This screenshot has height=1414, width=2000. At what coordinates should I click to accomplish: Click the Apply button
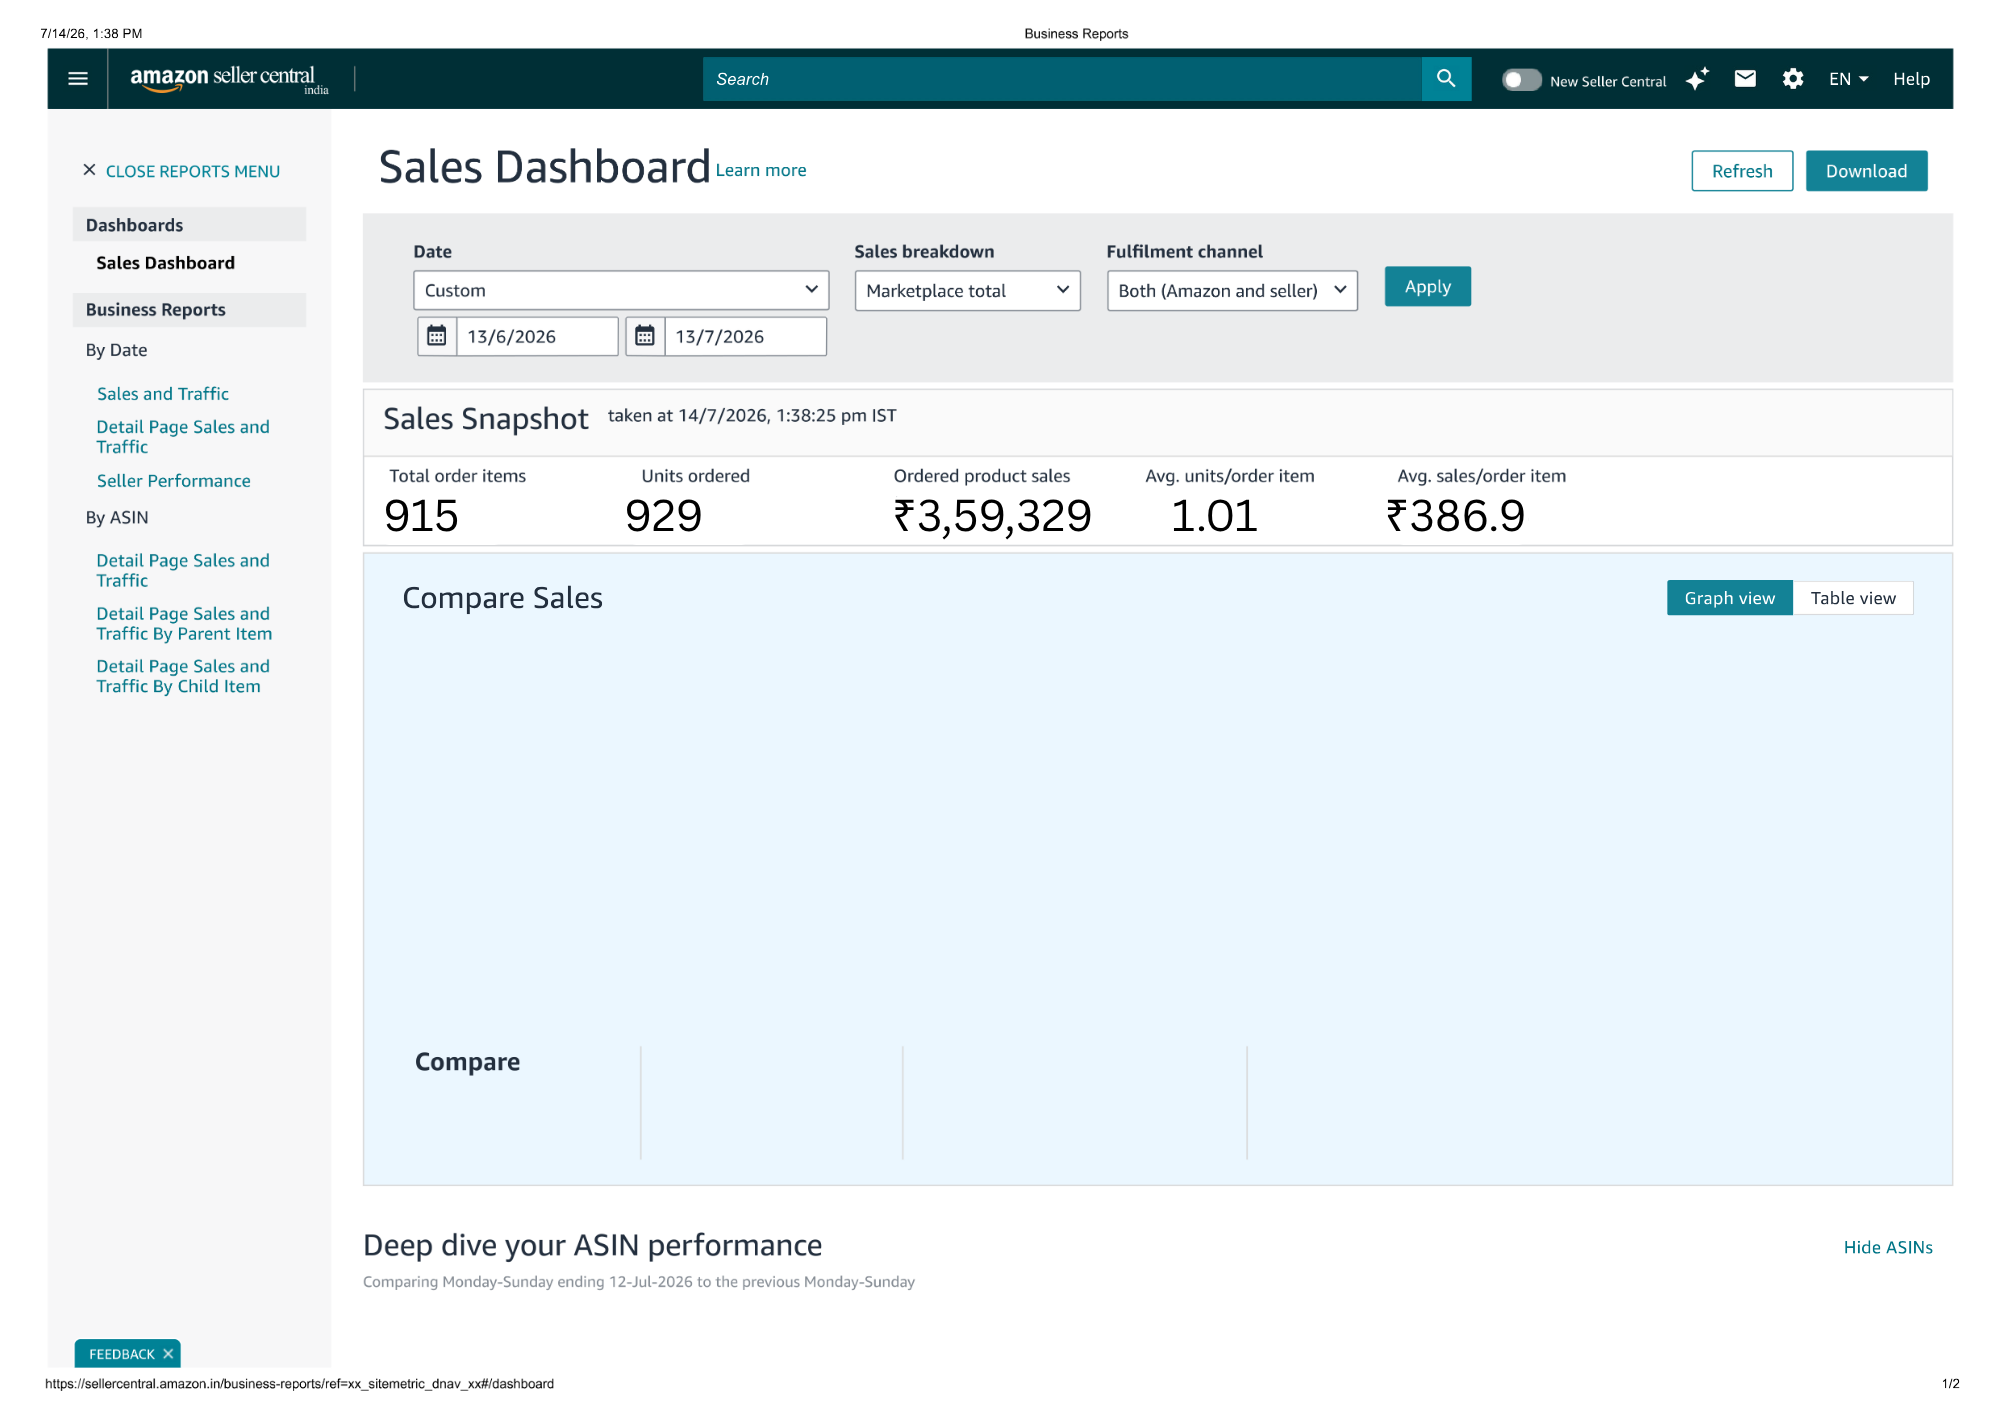click(1427, 287)
